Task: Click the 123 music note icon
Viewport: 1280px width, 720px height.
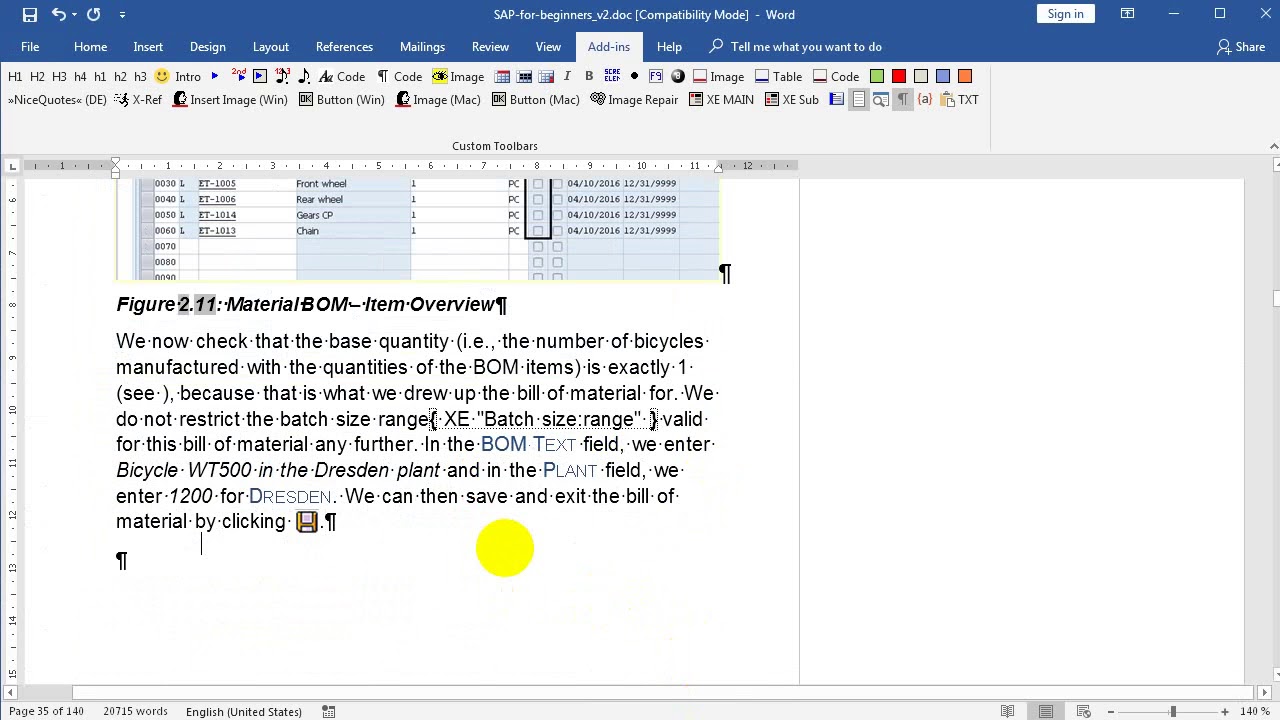Action: click(282, 76)
